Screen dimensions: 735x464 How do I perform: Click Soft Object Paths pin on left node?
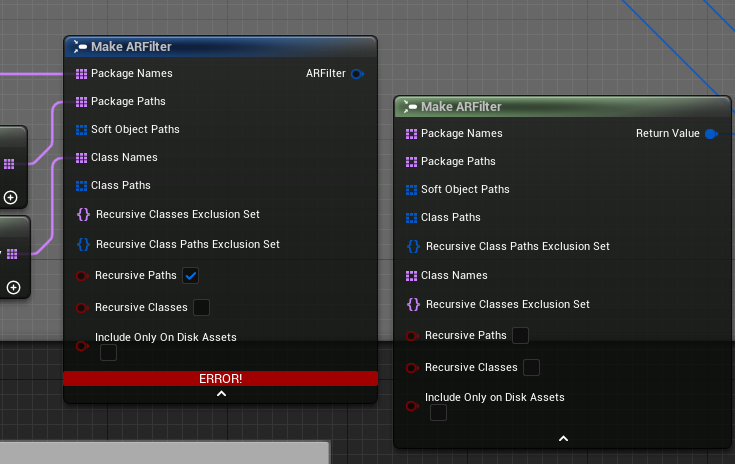click(81, 130)
